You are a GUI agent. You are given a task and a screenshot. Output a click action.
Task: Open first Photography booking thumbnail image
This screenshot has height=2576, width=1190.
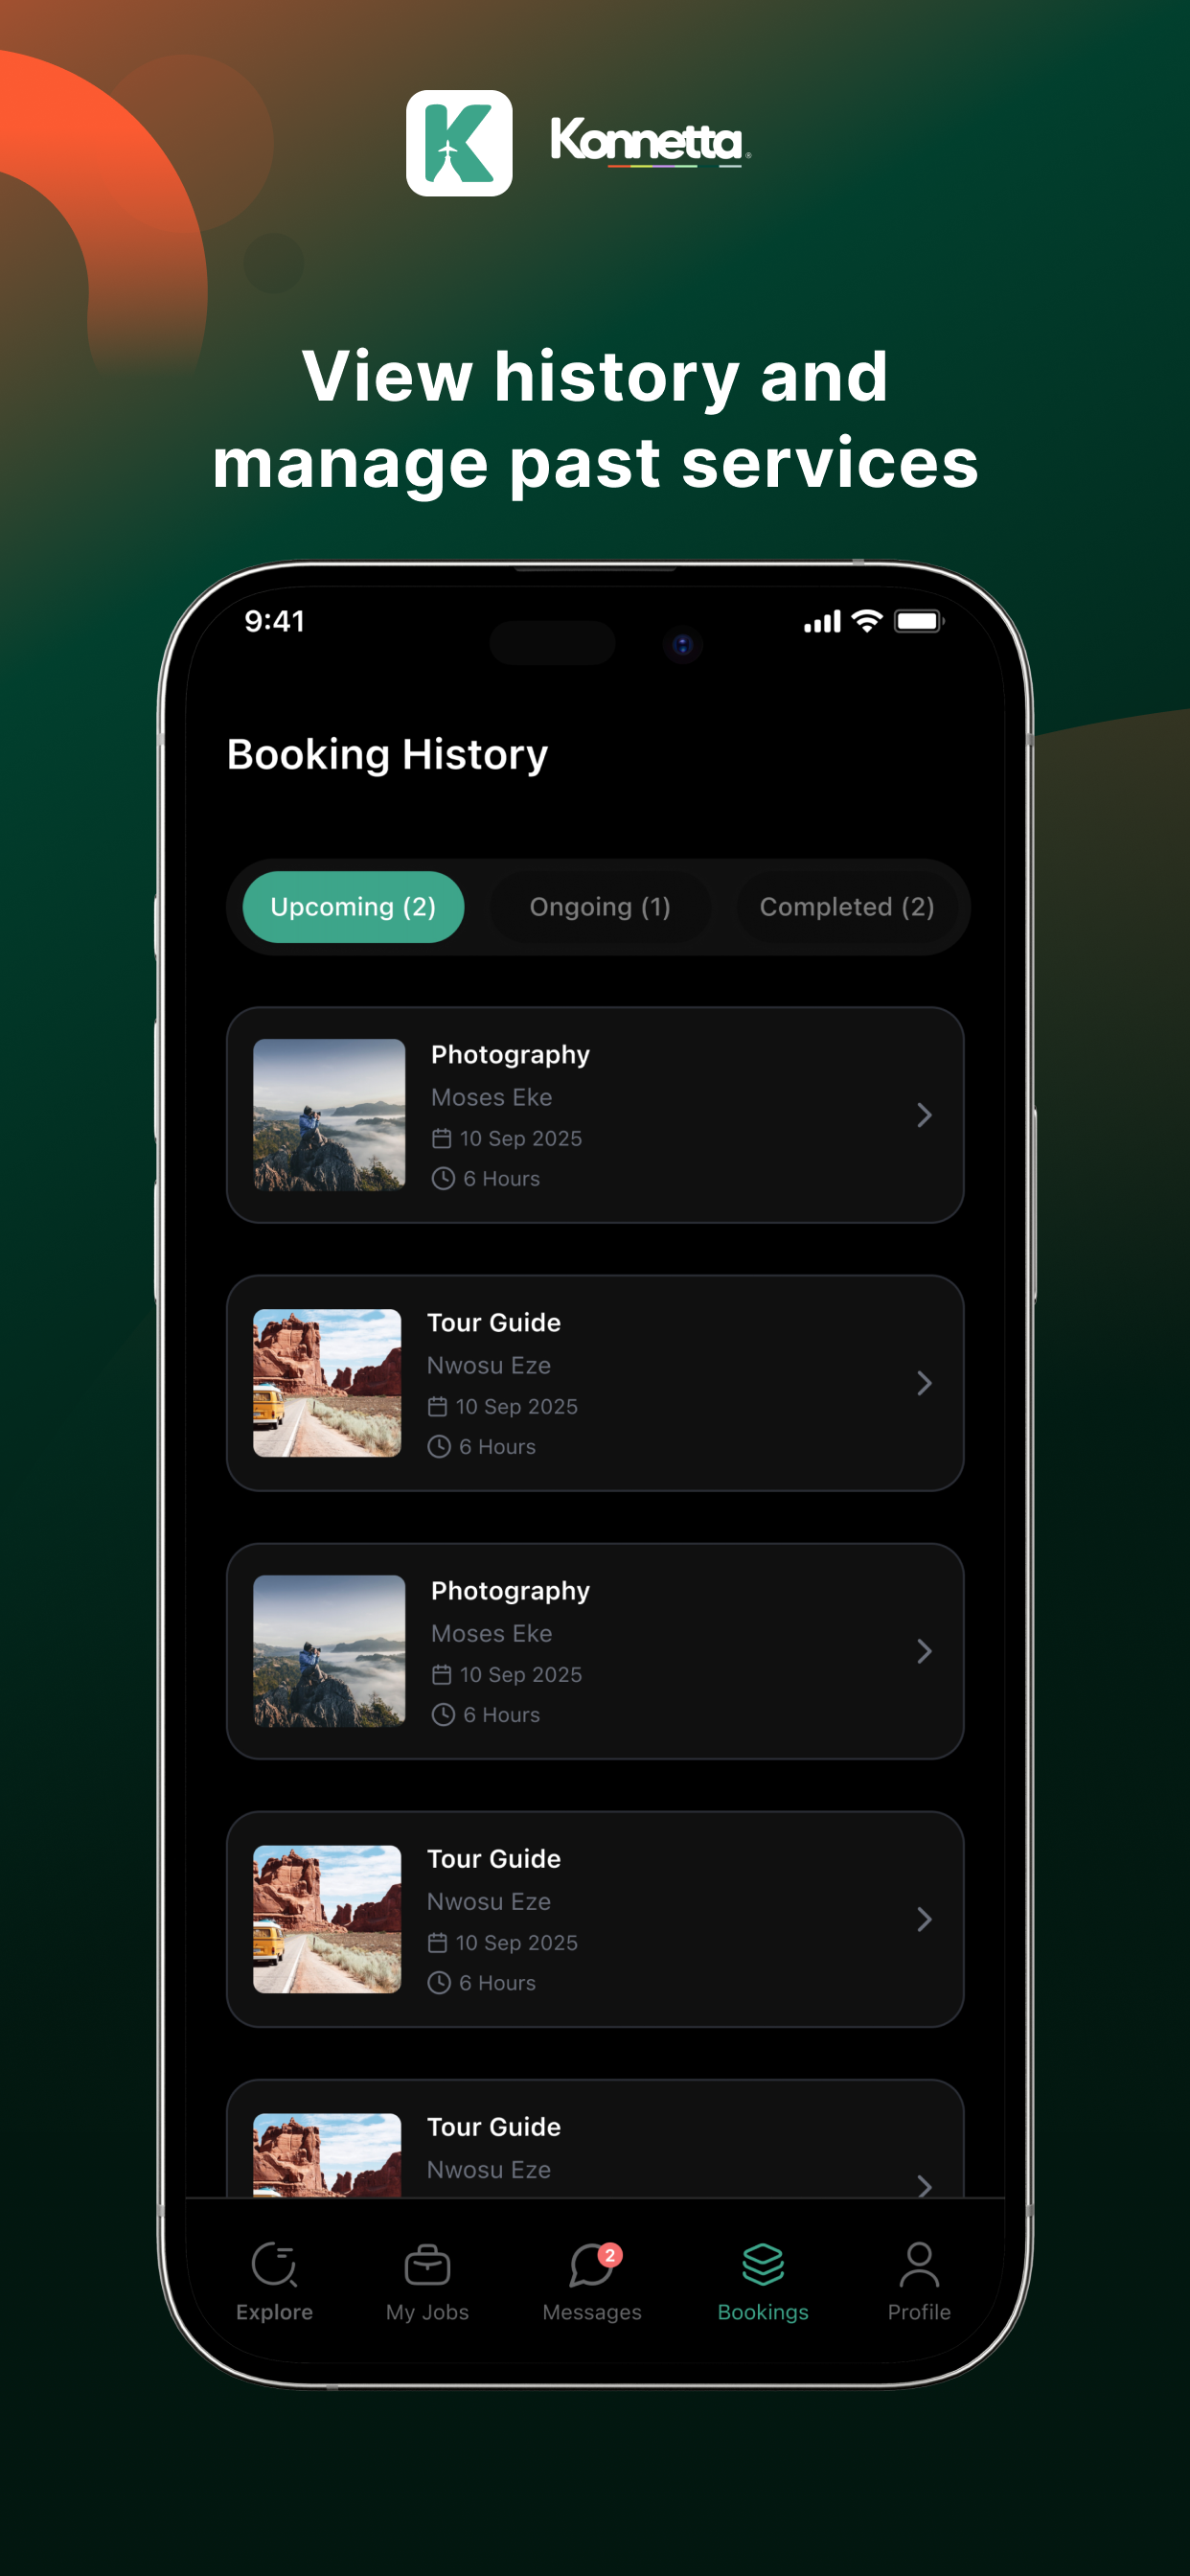pyautogui.click(x=329, y=1115)
